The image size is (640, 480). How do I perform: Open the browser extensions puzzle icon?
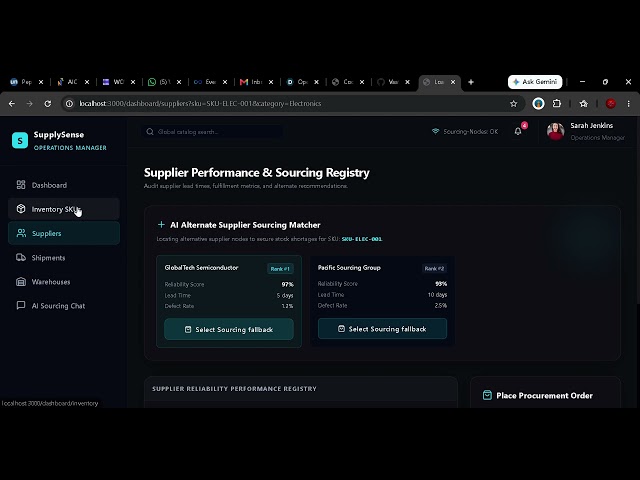[557, 104]
